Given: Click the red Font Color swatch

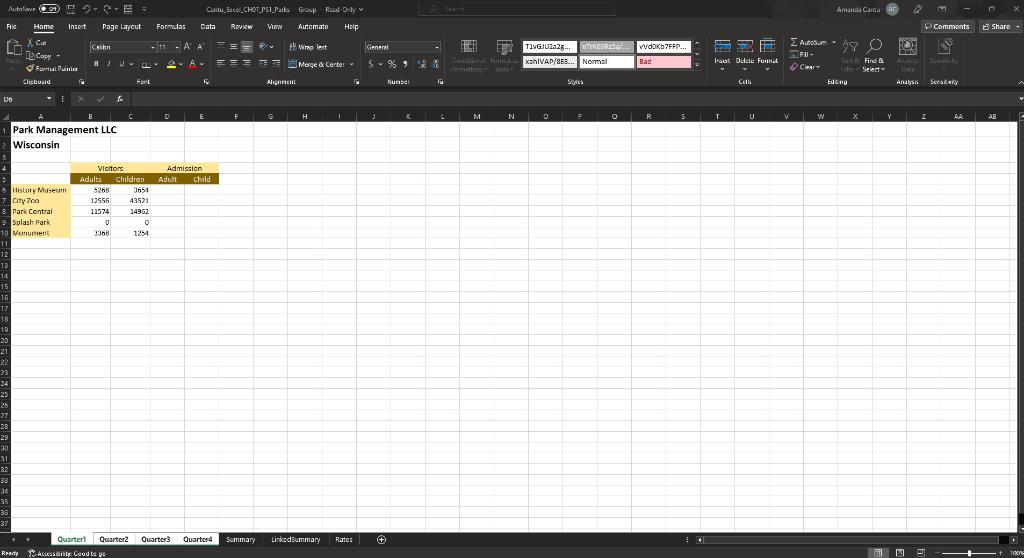Looking at the screenshot, I should tap(192, 64).
